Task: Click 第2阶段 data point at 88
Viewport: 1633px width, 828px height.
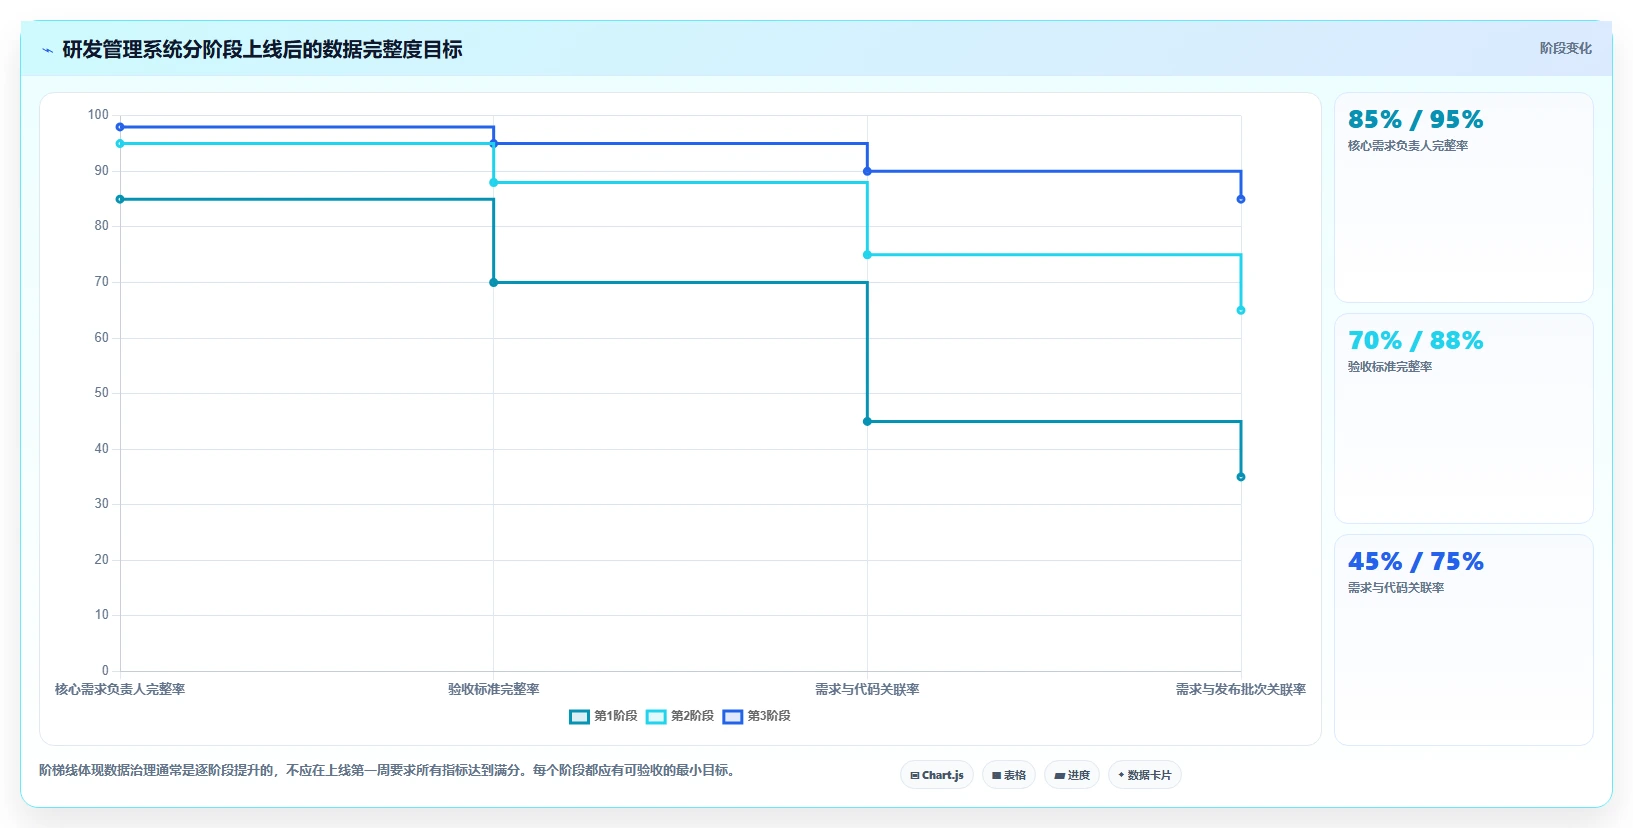Action: 493,183
